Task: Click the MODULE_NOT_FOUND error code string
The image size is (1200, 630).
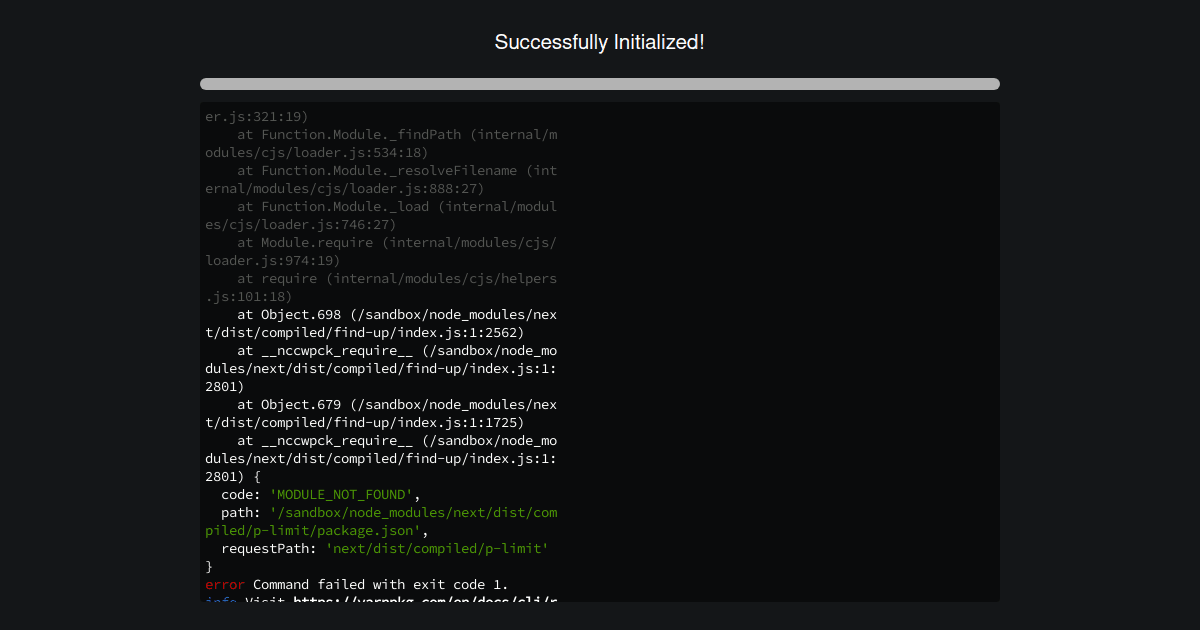Action: pyautogui.click(x=340, y=494)
